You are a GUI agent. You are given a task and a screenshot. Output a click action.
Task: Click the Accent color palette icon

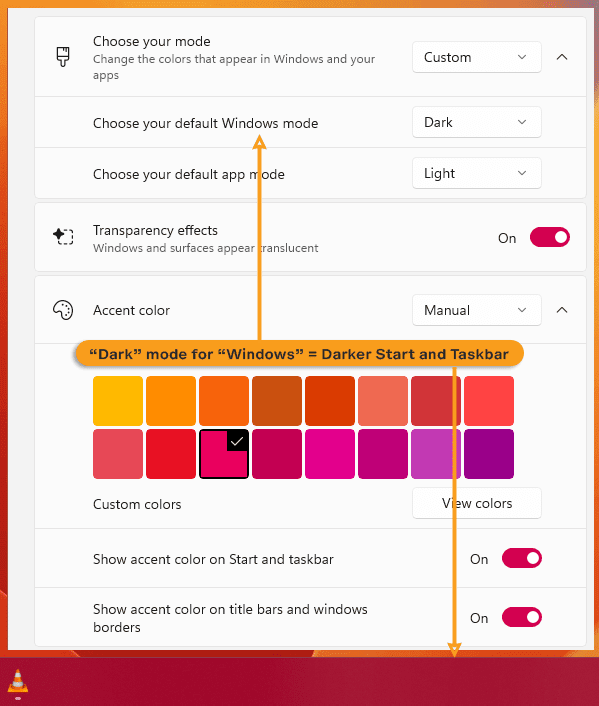pyautogui.click(x=63, y=310)
